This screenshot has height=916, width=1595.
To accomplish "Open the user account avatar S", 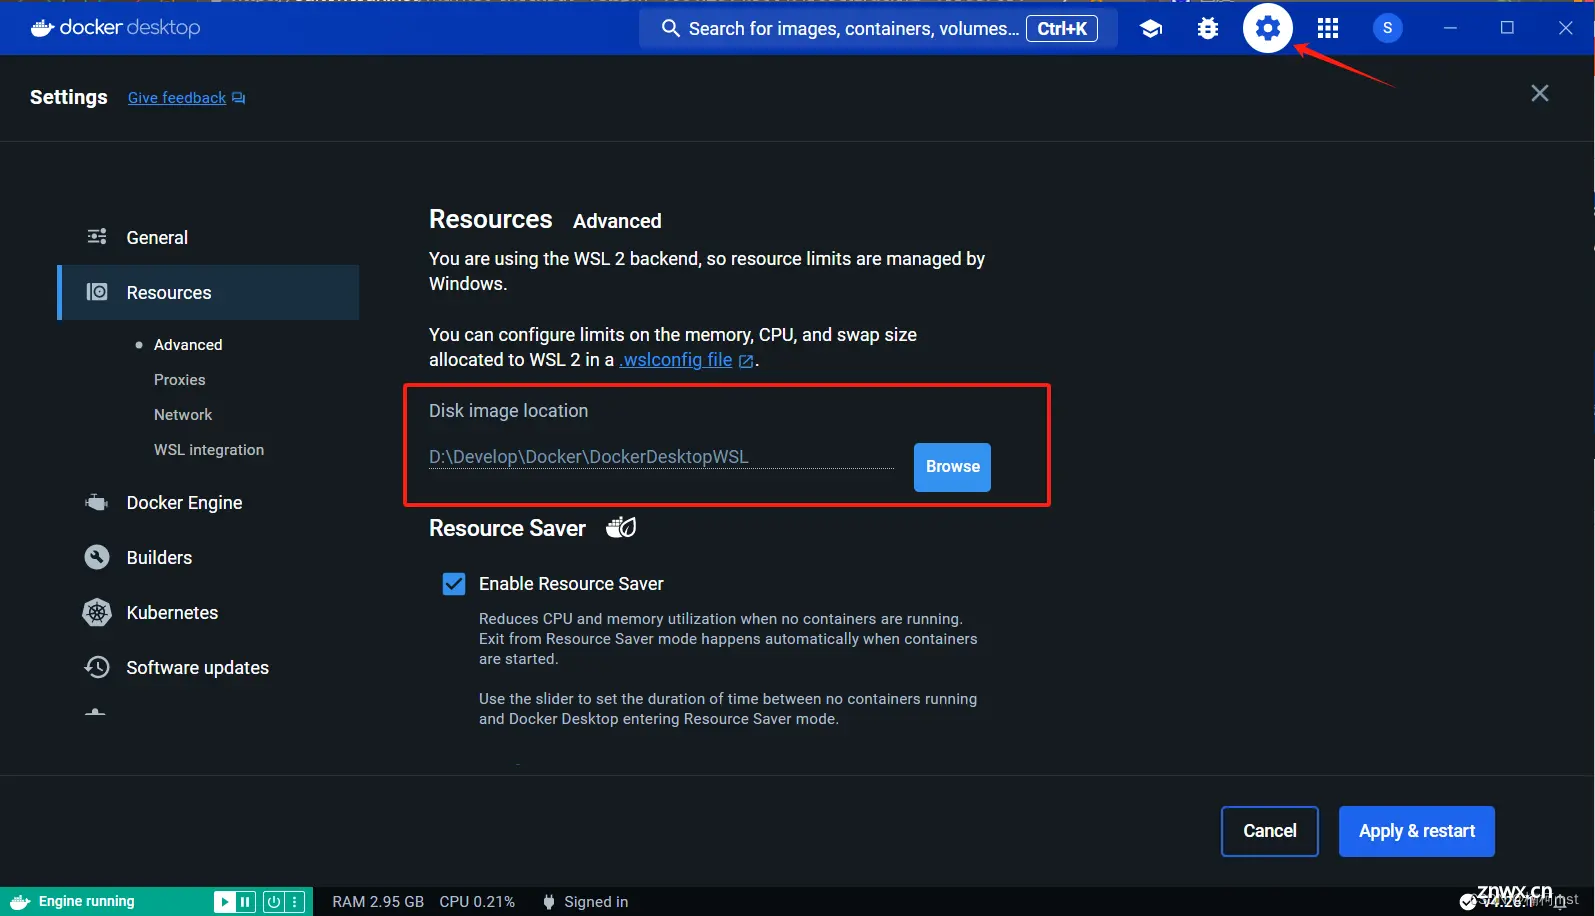I will point(1387,28).
